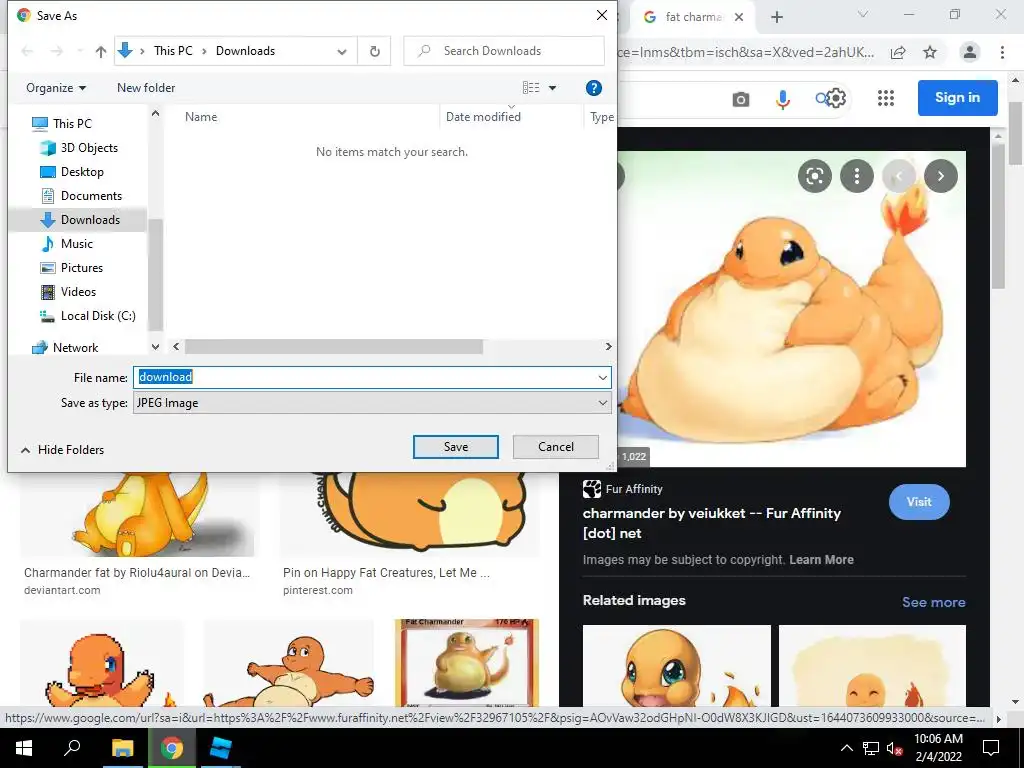1024x768 pixels.
Task: Open the Fat Charmander card thumbnail
Action: click(x=467, y=663)
